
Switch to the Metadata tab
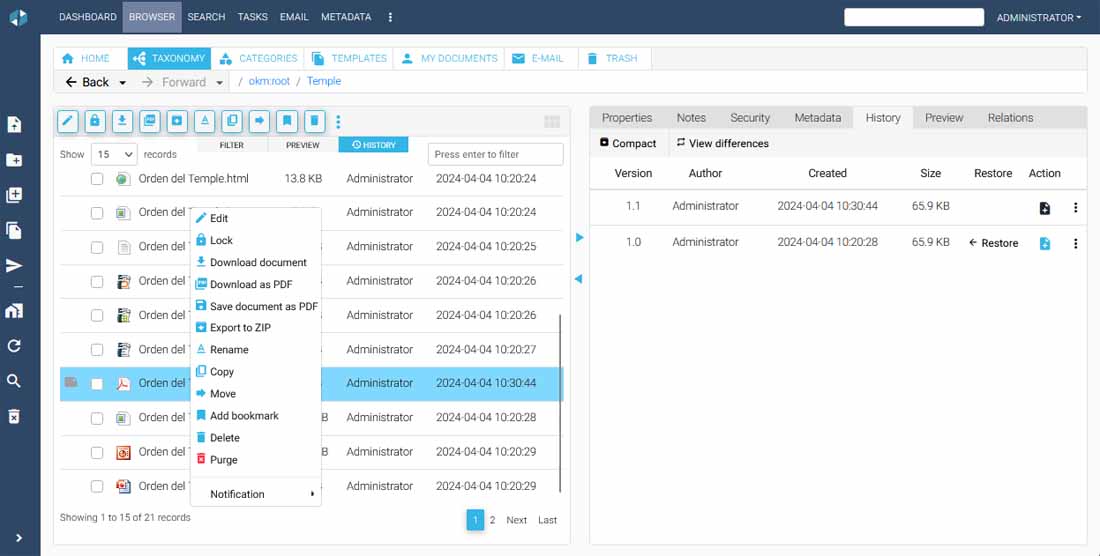click(x=817, y=118)
